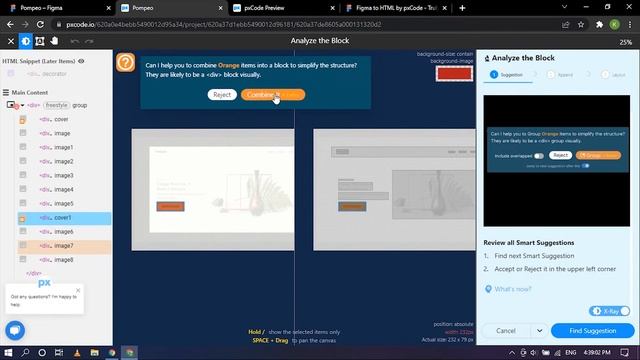Open the browser extensions puzzle icon
The width and height of the screenshot is (640, 360).
[599, 25]
